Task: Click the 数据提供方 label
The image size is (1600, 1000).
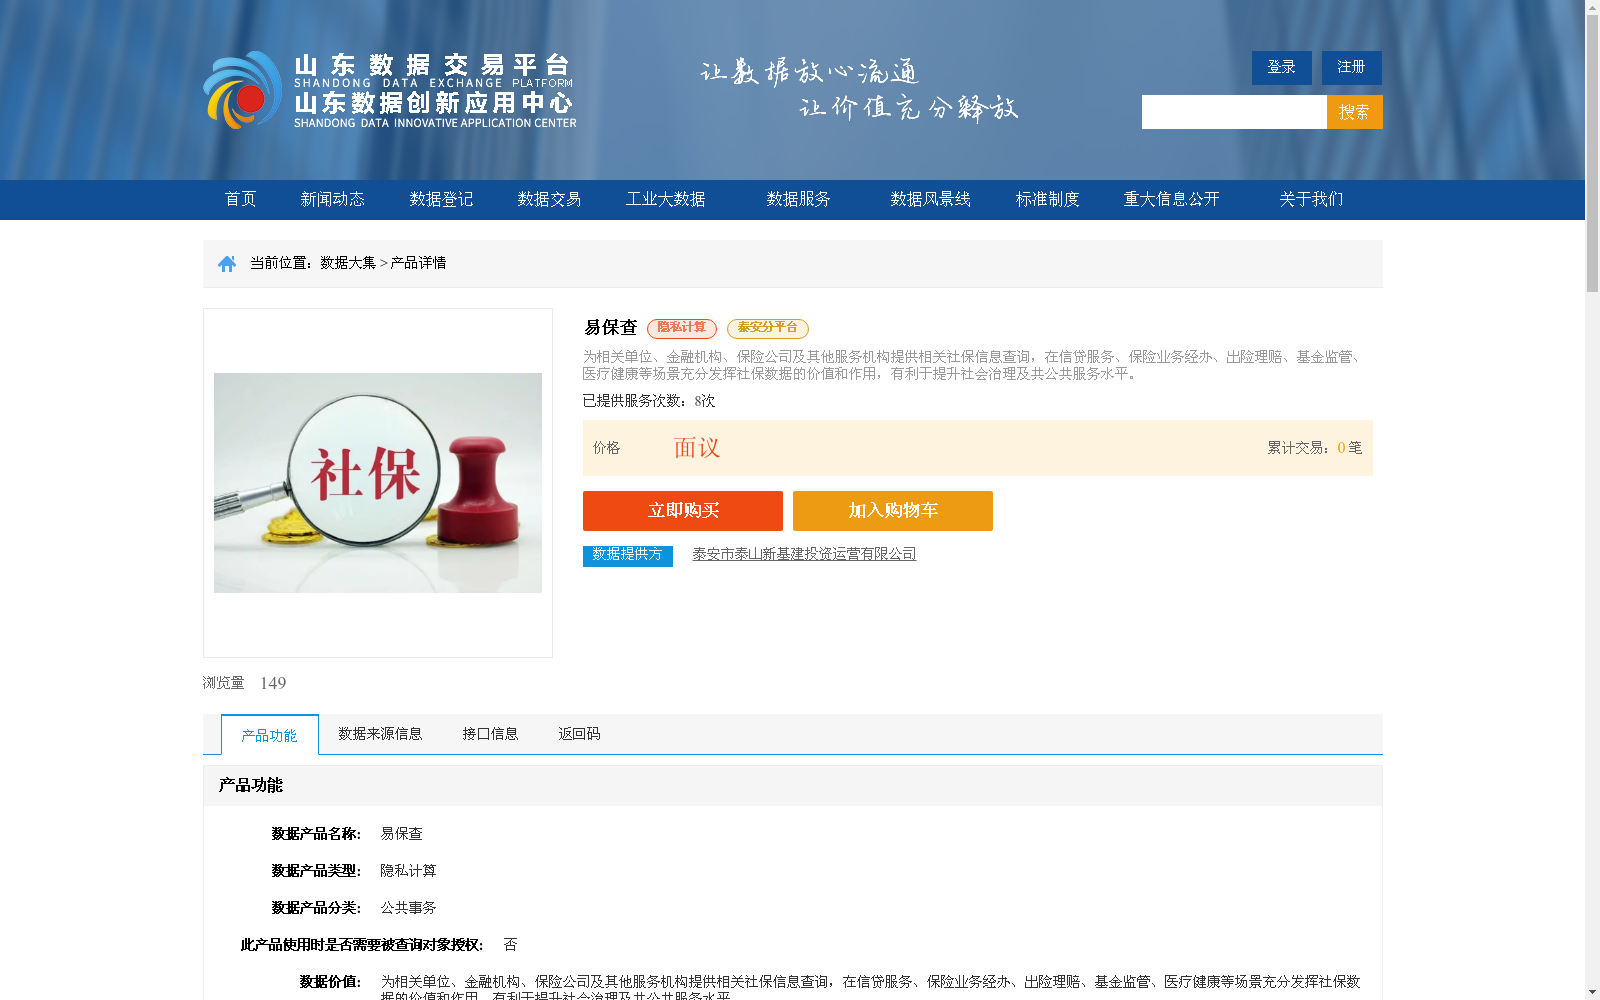Action: [x=628, y=555]
